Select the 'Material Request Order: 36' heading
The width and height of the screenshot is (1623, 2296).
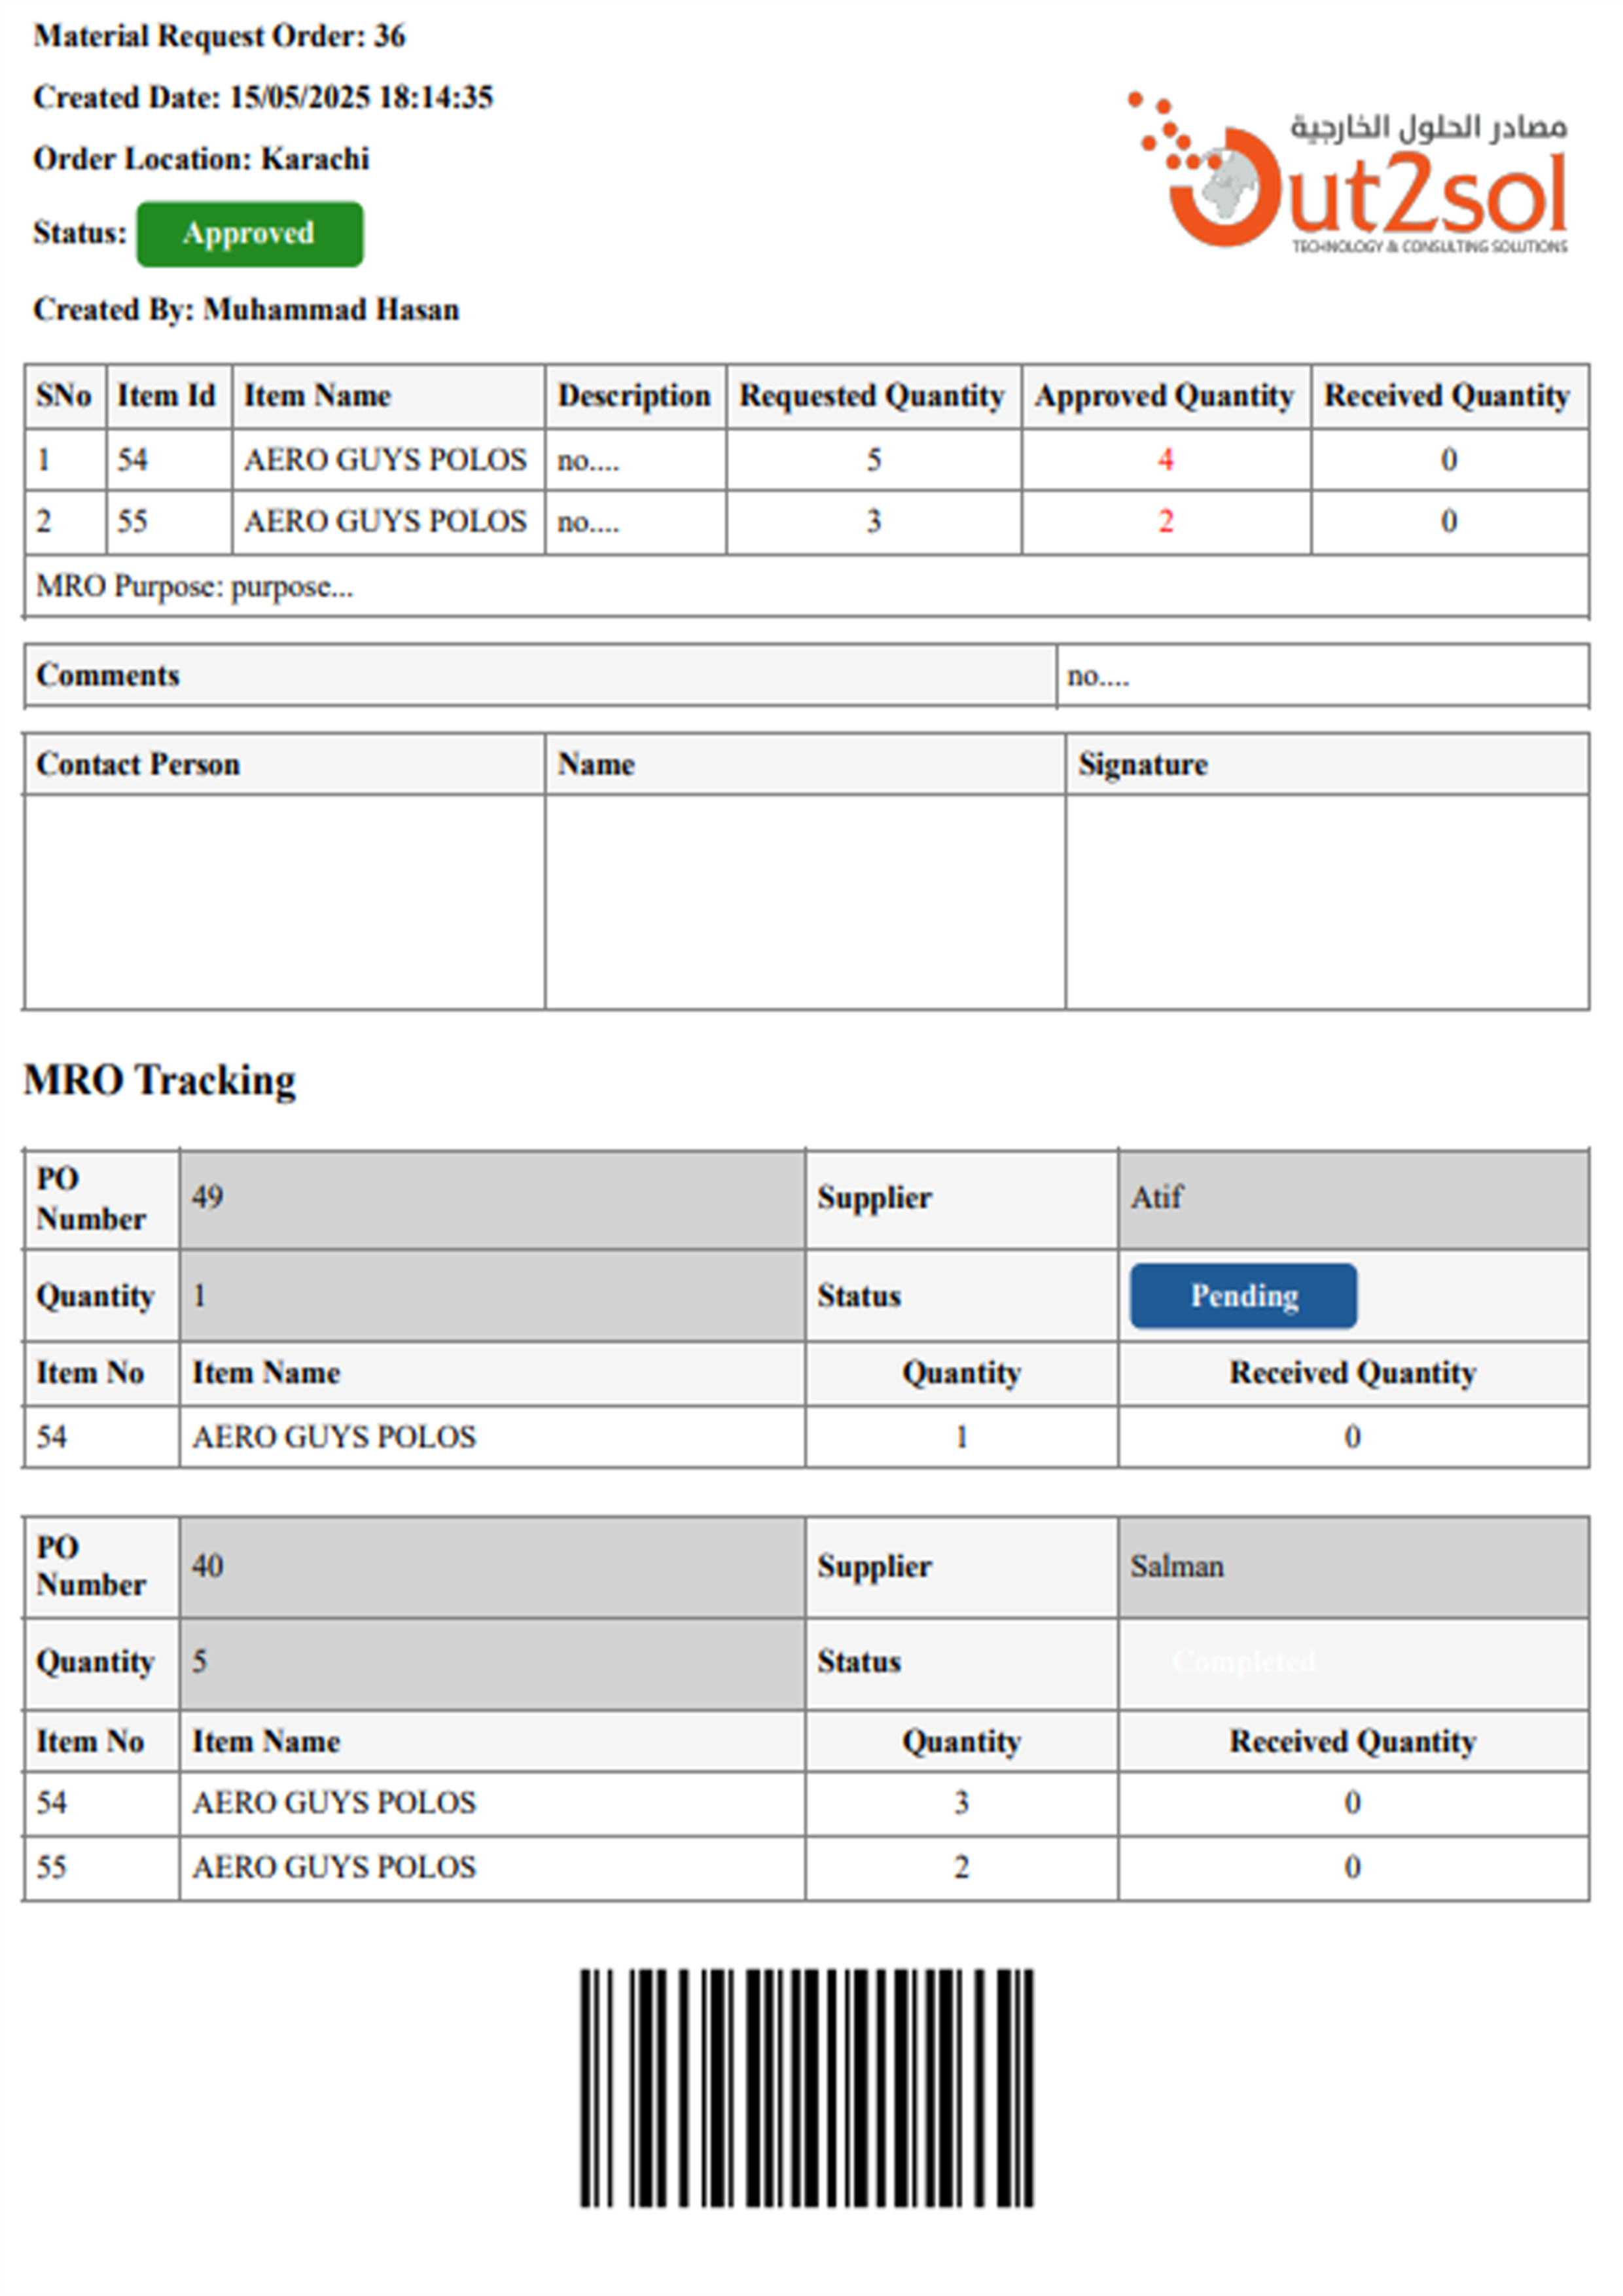click(x=219, y=36)
